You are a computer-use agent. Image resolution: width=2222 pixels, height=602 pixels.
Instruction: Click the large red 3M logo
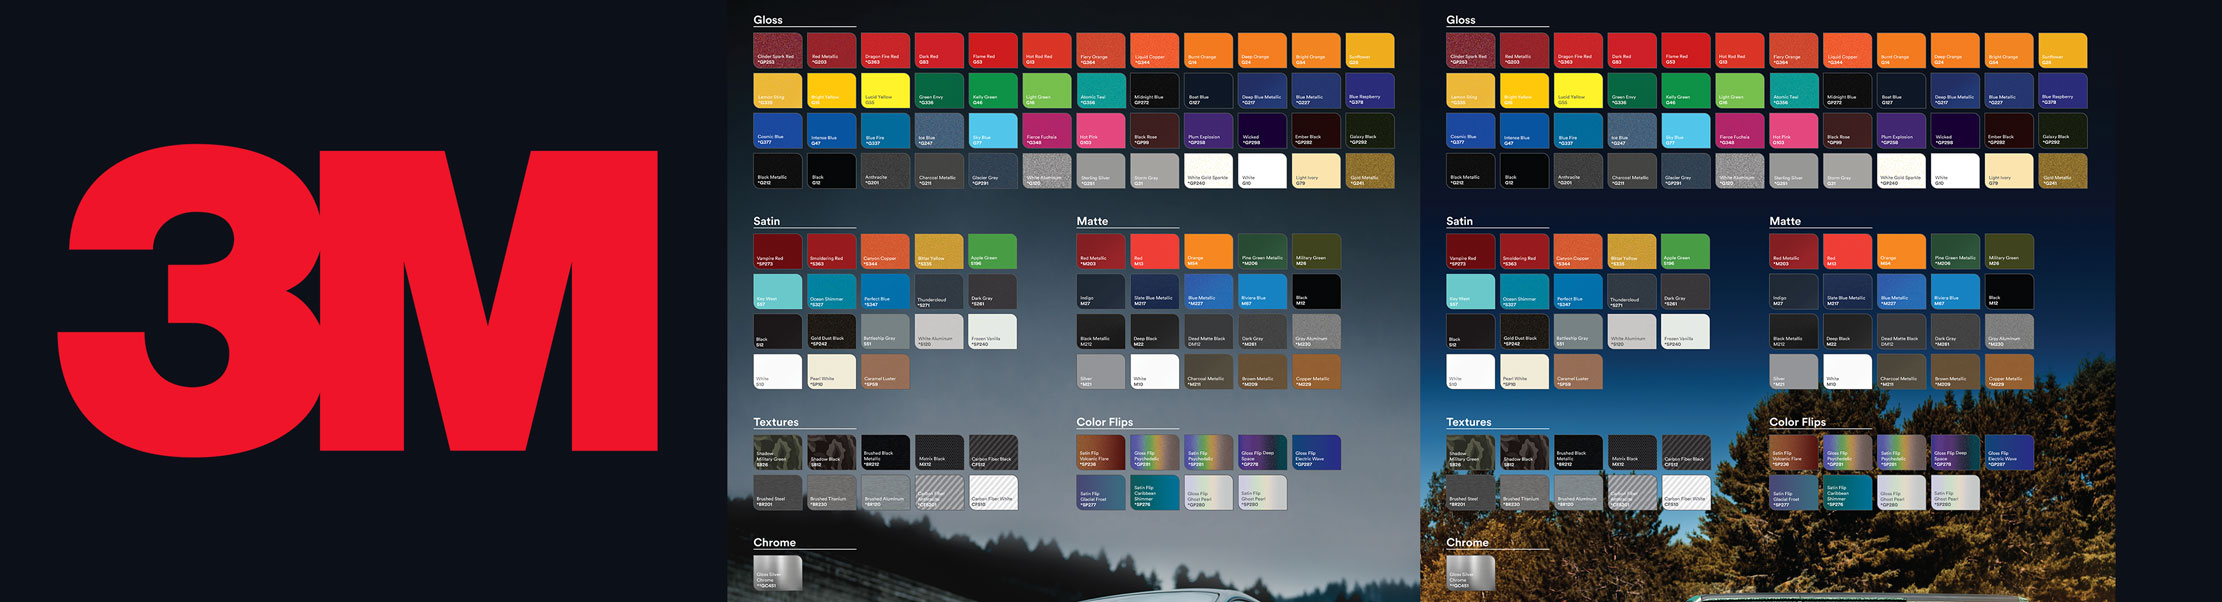(x=357, y=301)
